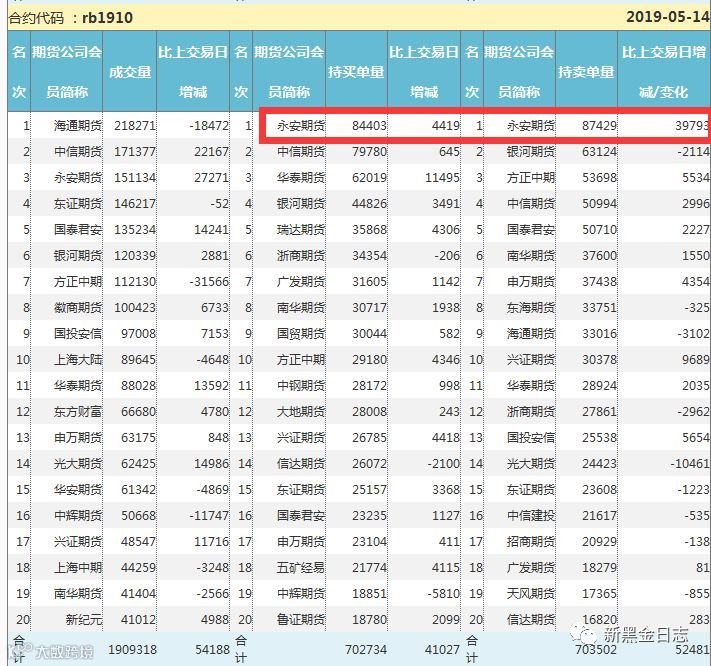Select short position value 50710
The height and width of the screenshot is (666, 711).
point(599,229)
